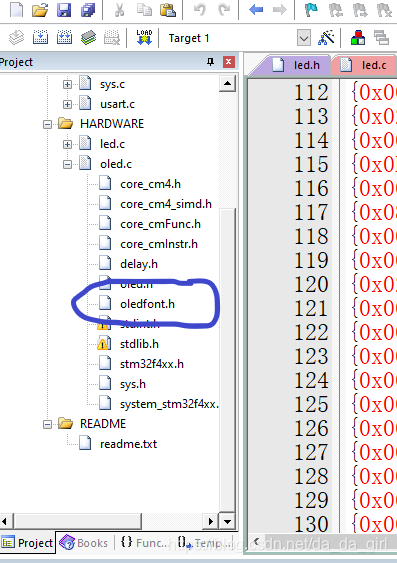Screen dimensions: 397x563
Task: Select core_cm4.h in the tree
Action: [150, 184]
